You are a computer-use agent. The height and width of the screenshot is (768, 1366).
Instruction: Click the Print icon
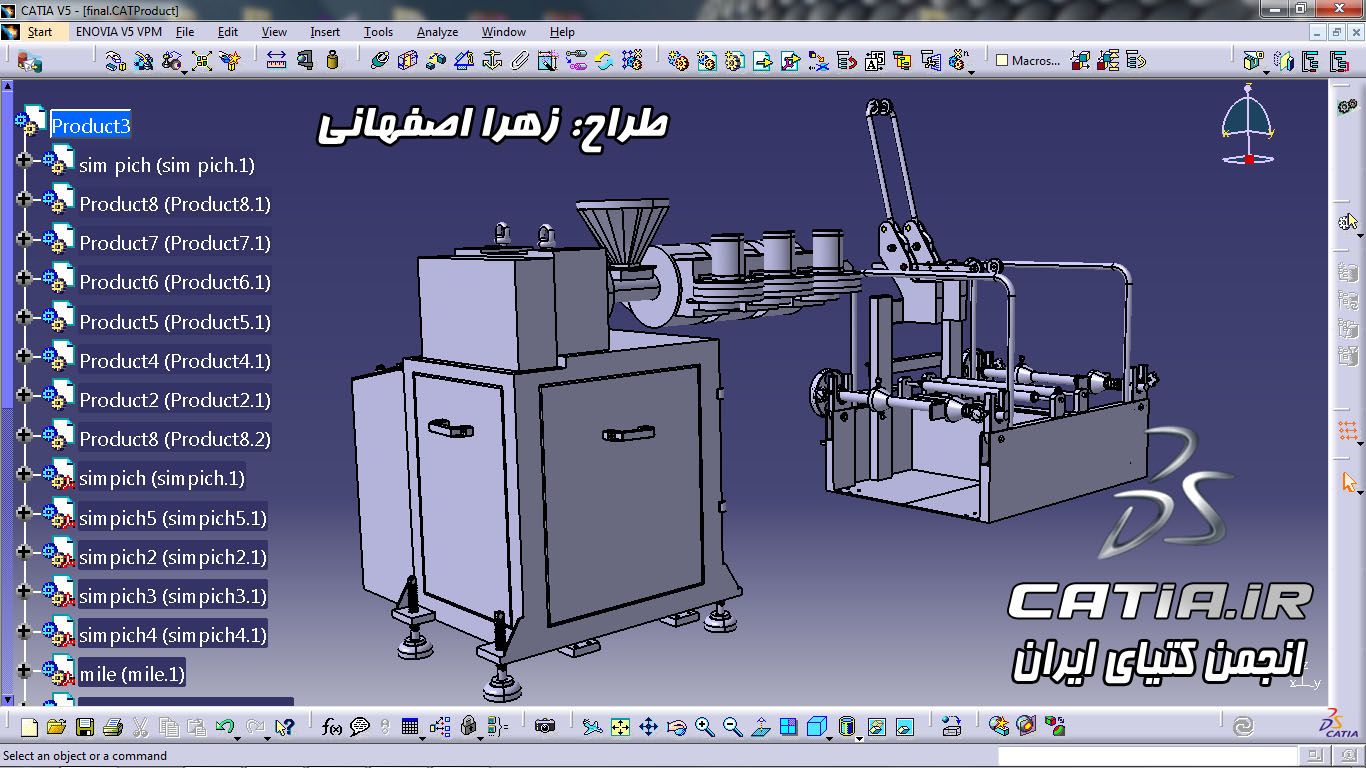[113, 727]
